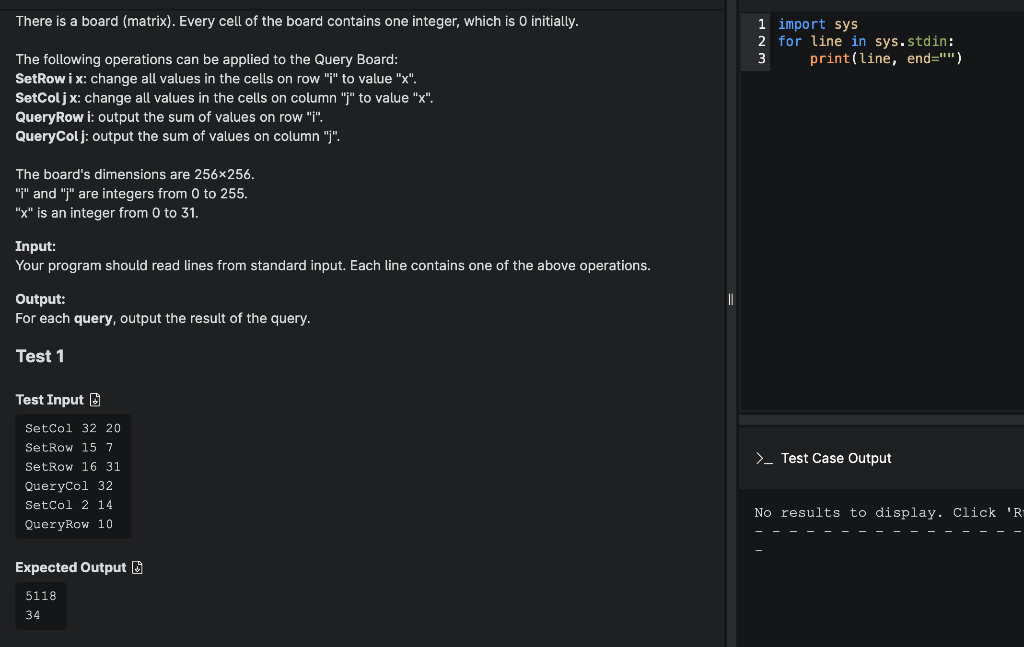The height and width of the screenshot is (647, 1024).
Task: Select the SetCol 32 20 line in Test Input
Action: tap(72, 427)
